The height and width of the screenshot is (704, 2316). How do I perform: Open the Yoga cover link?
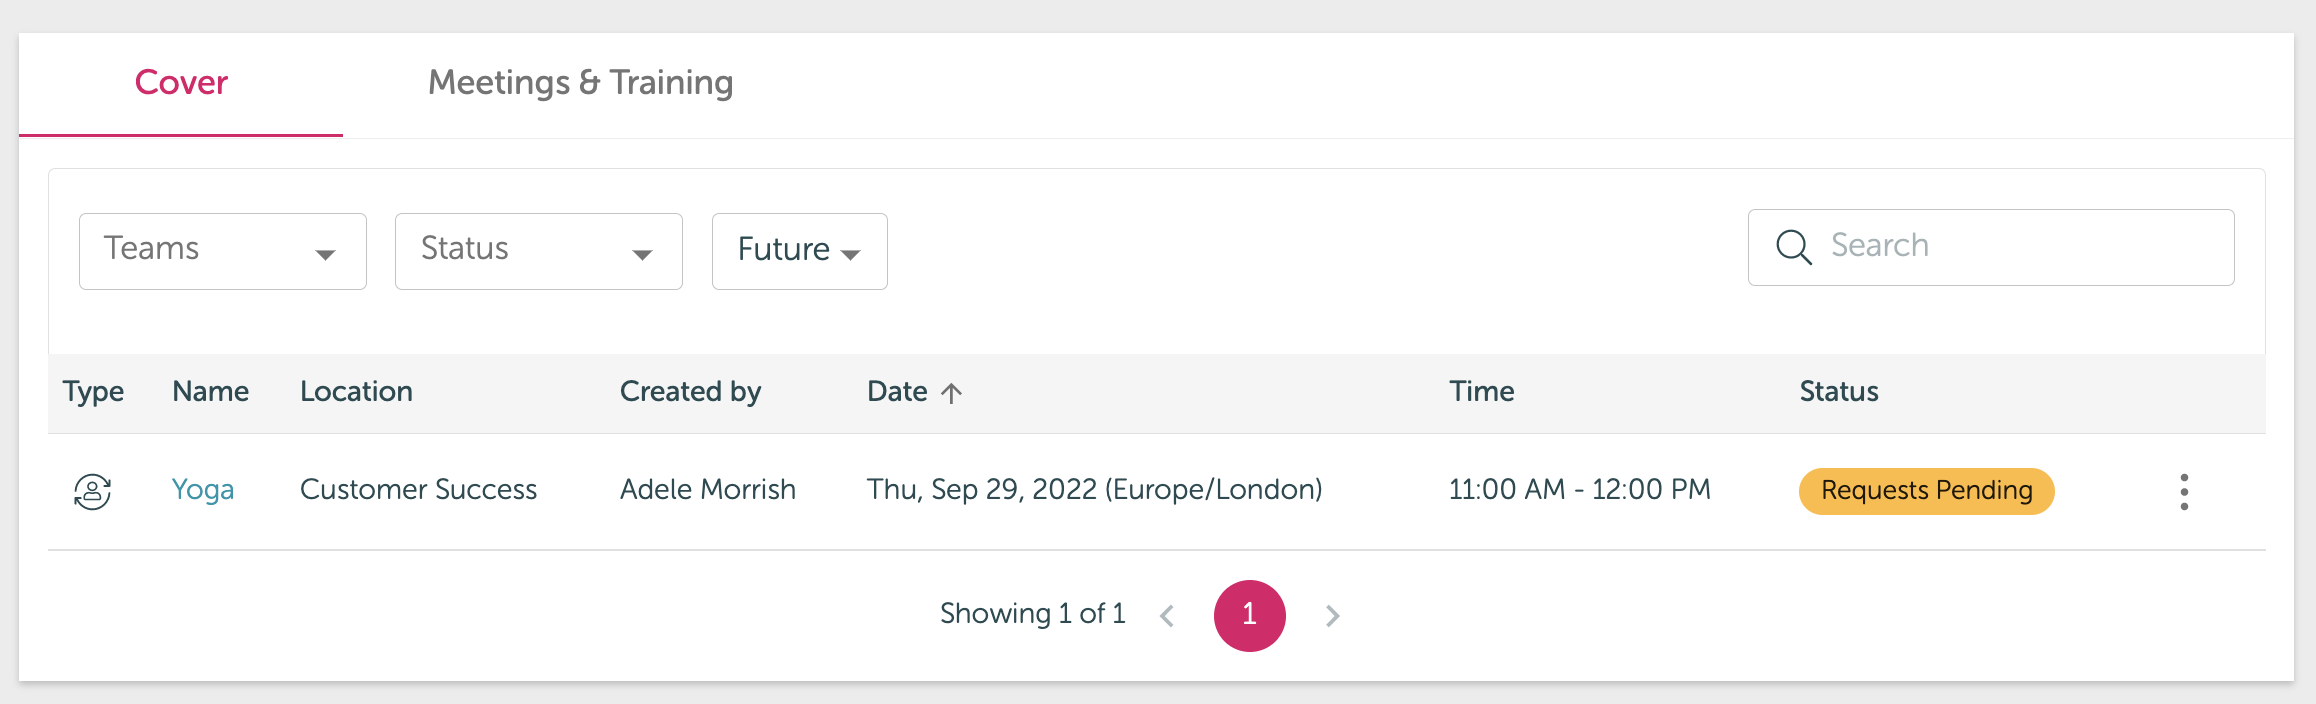[203, 490]
